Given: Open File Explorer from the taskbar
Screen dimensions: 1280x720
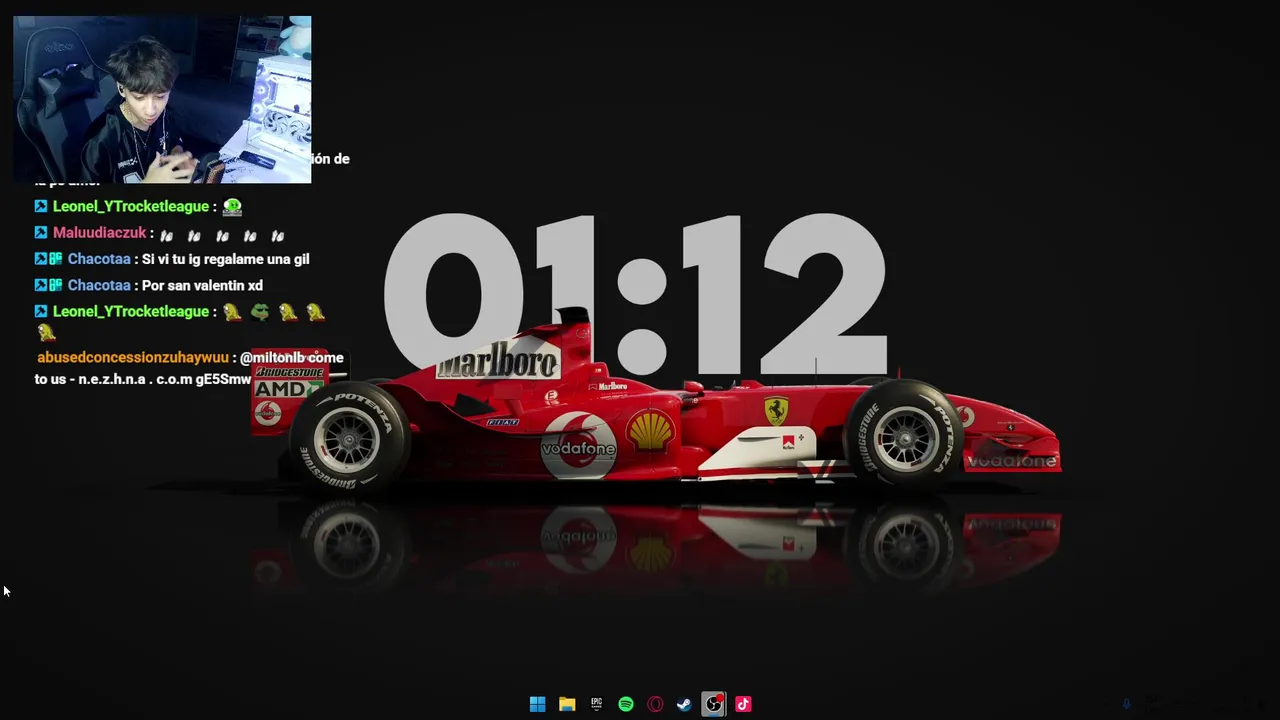Looking at the screenshot, I should pos(567,704).
